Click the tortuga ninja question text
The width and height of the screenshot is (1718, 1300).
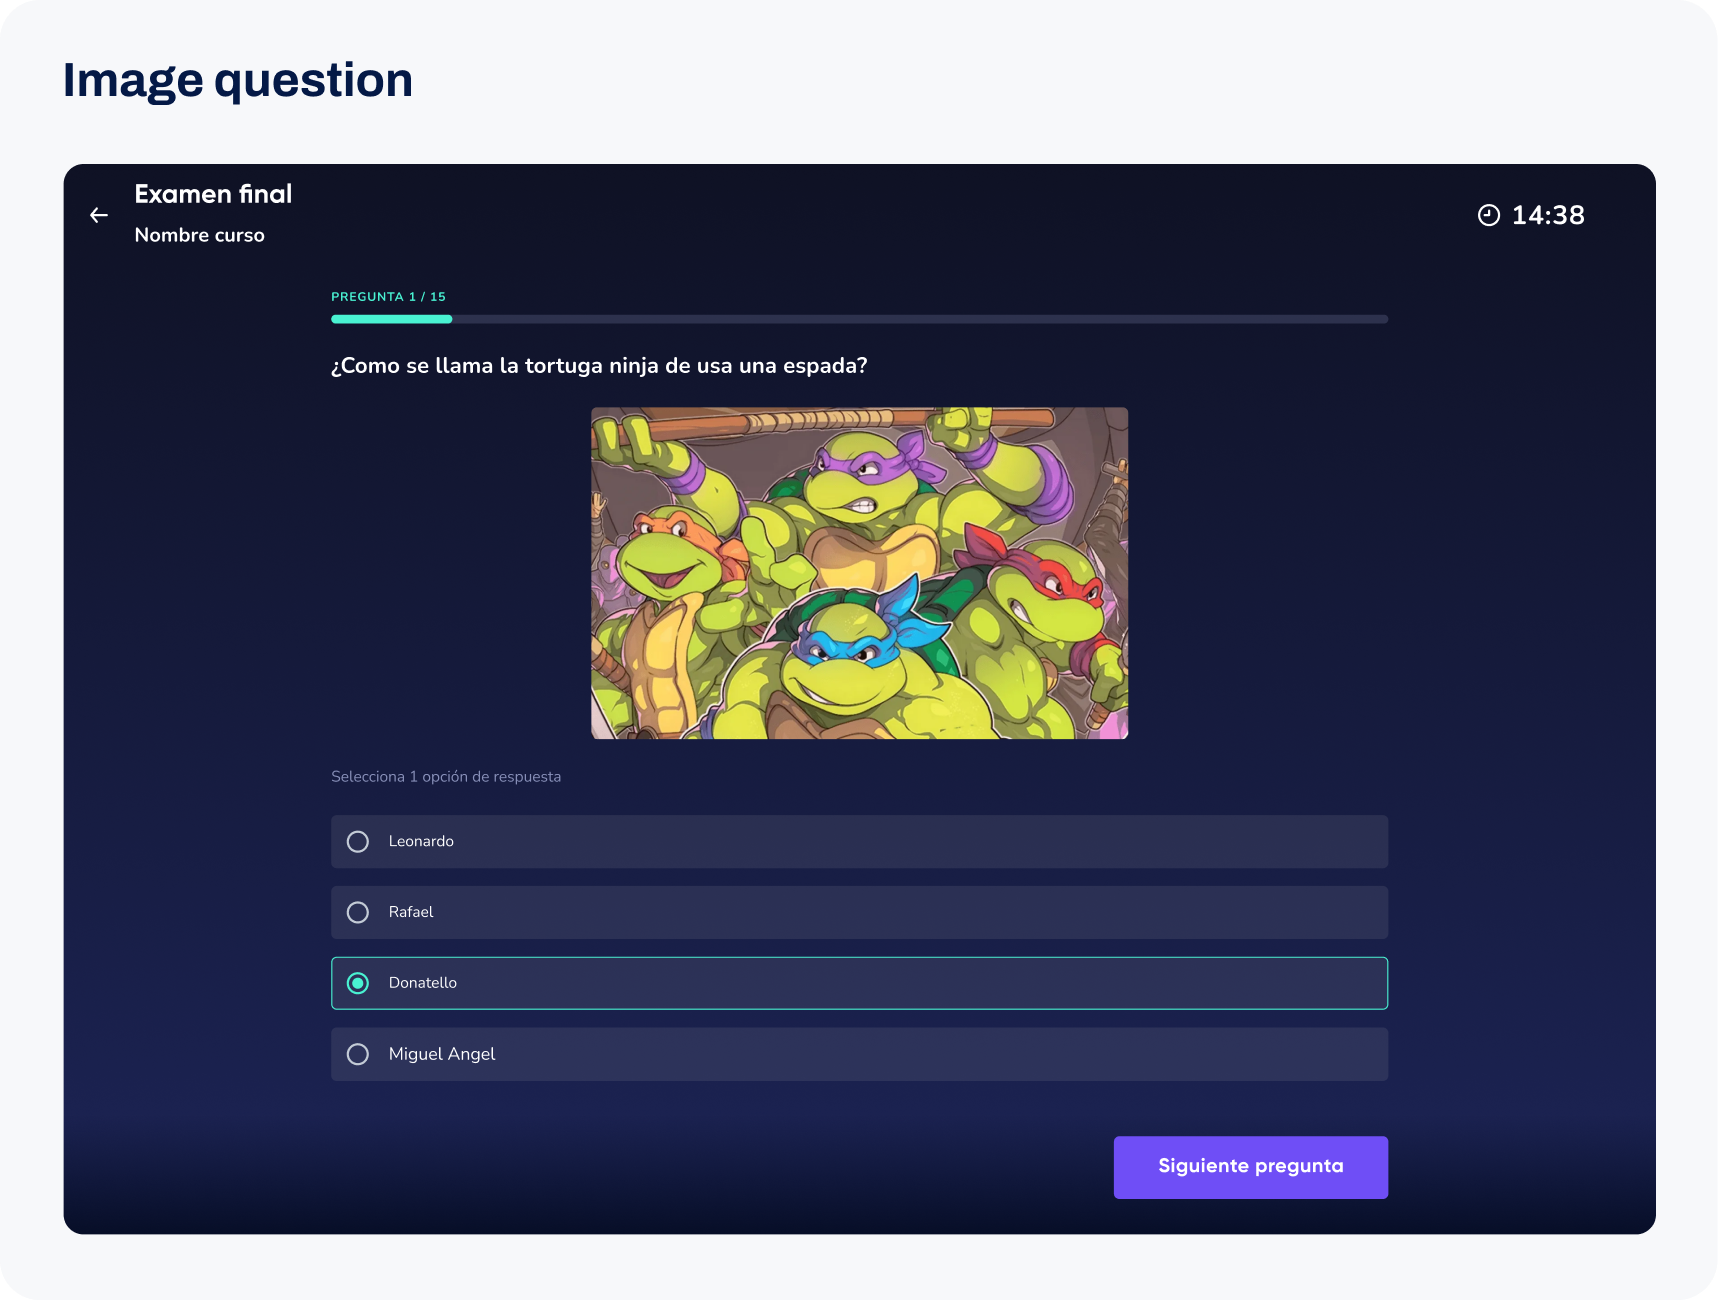(600, 366)
